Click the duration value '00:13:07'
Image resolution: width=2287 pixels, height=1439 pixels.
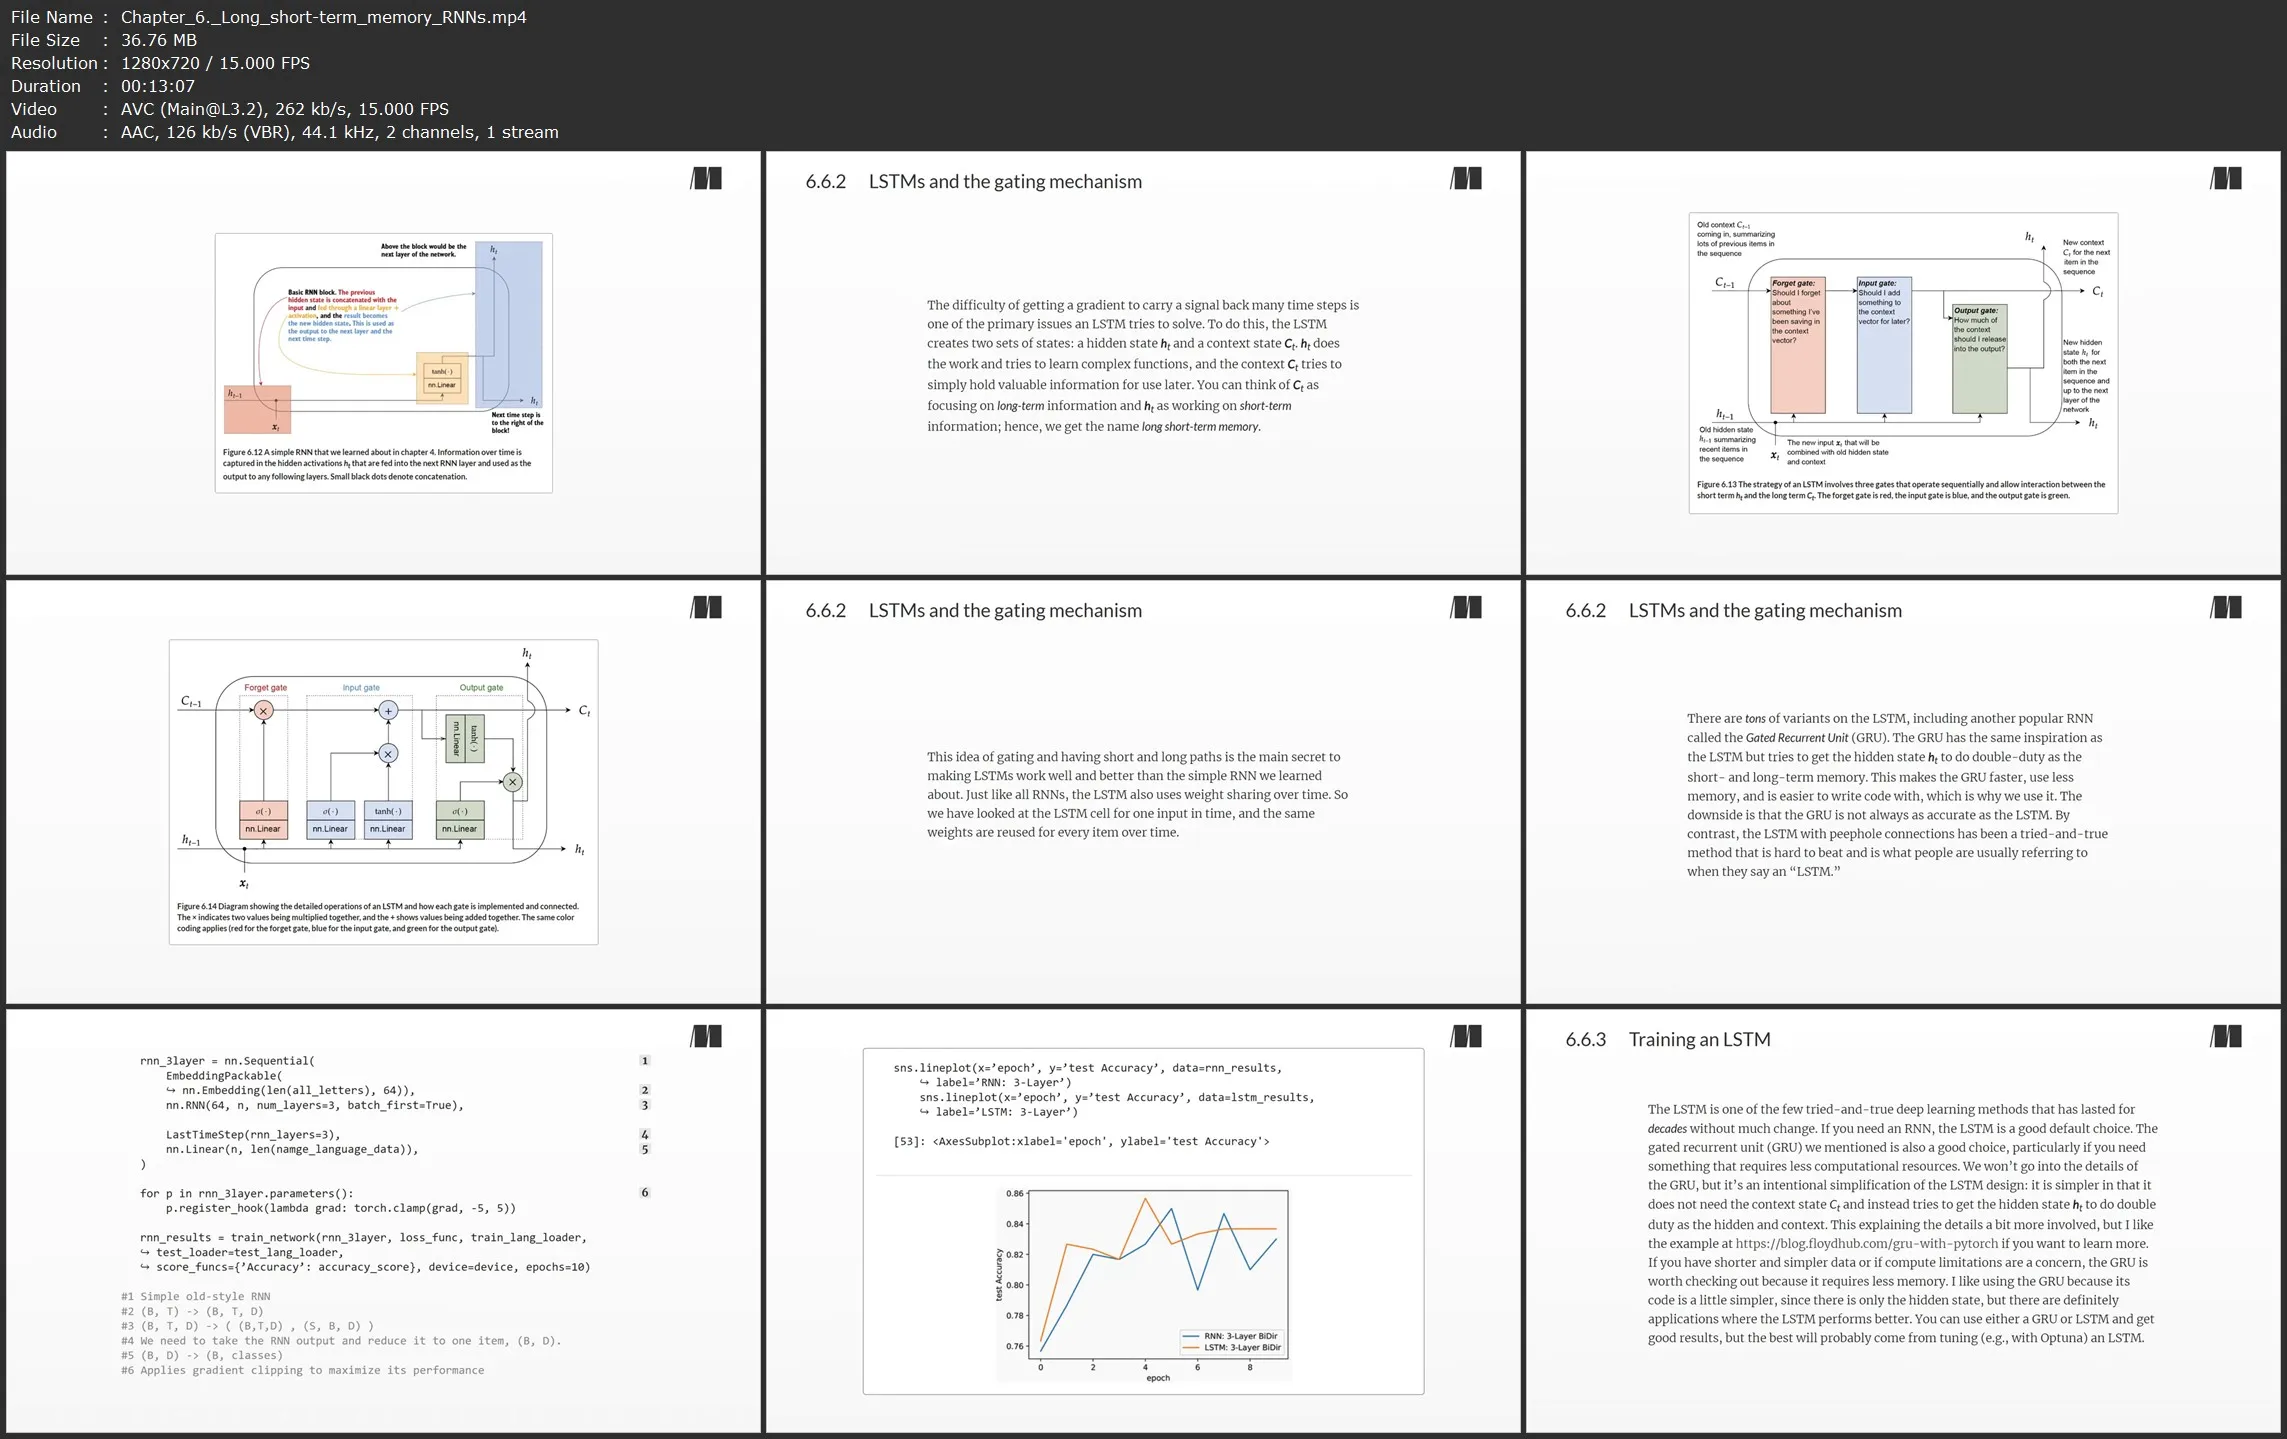[158, 86]
